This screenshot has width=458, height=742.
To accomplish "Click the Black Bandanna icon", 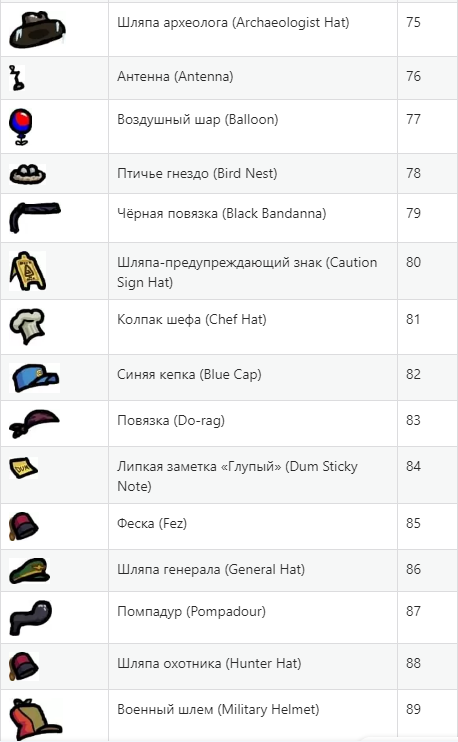I will (x=35, y=218).
